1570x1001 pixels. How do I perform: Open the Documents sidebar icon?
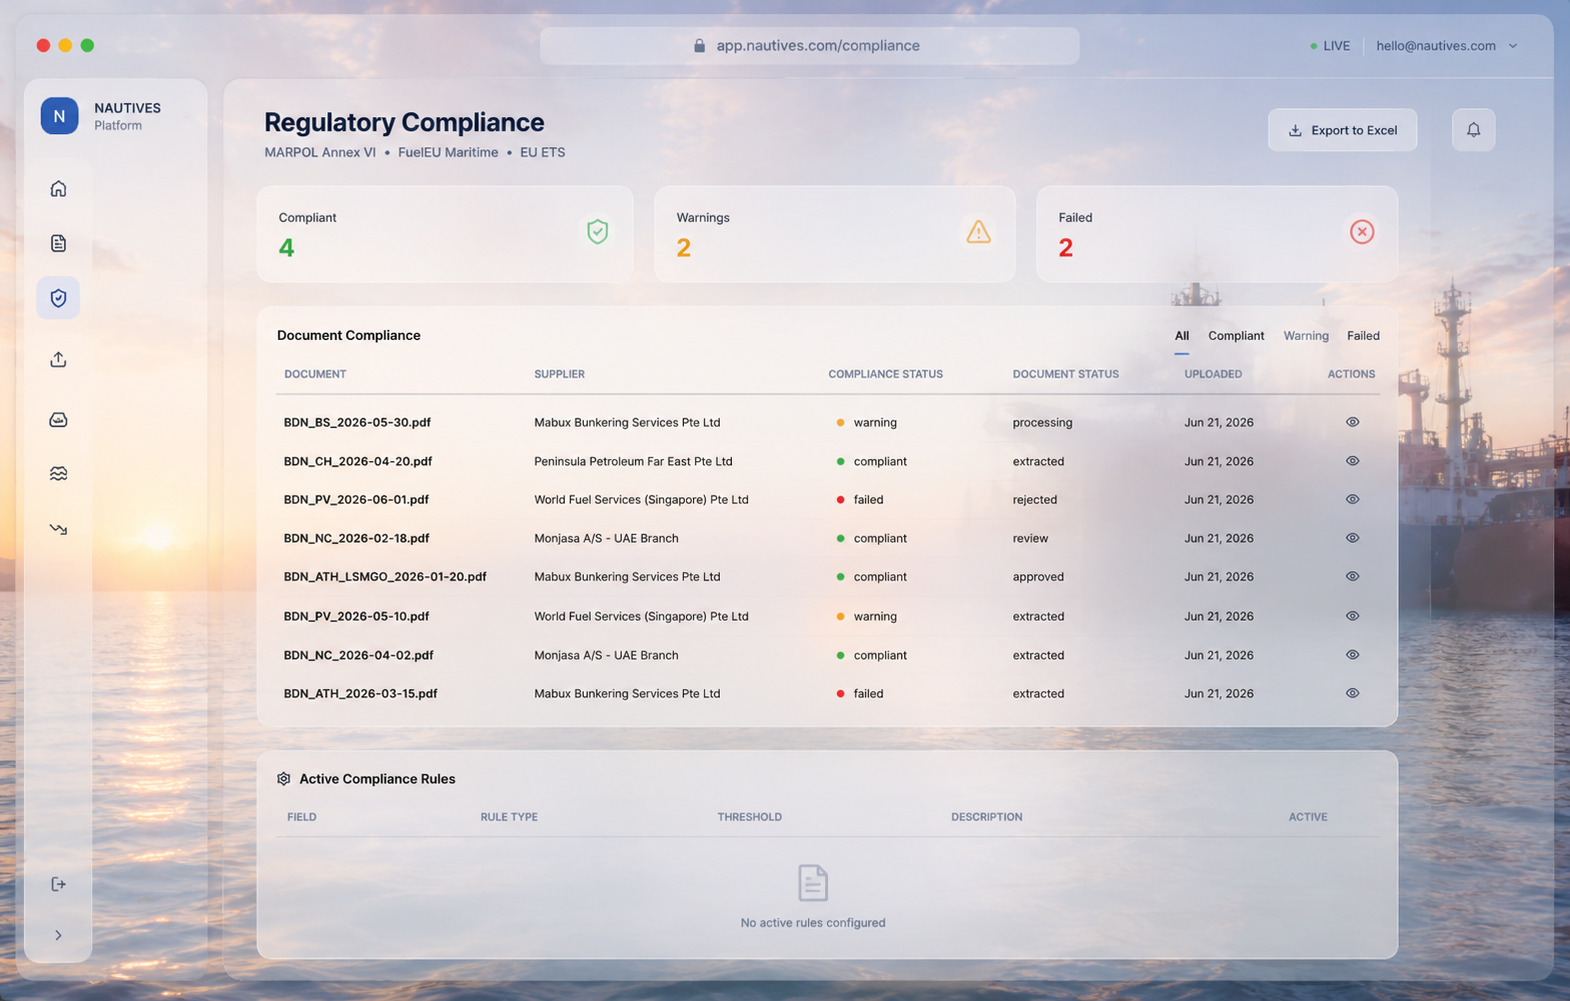coord(58,243)
